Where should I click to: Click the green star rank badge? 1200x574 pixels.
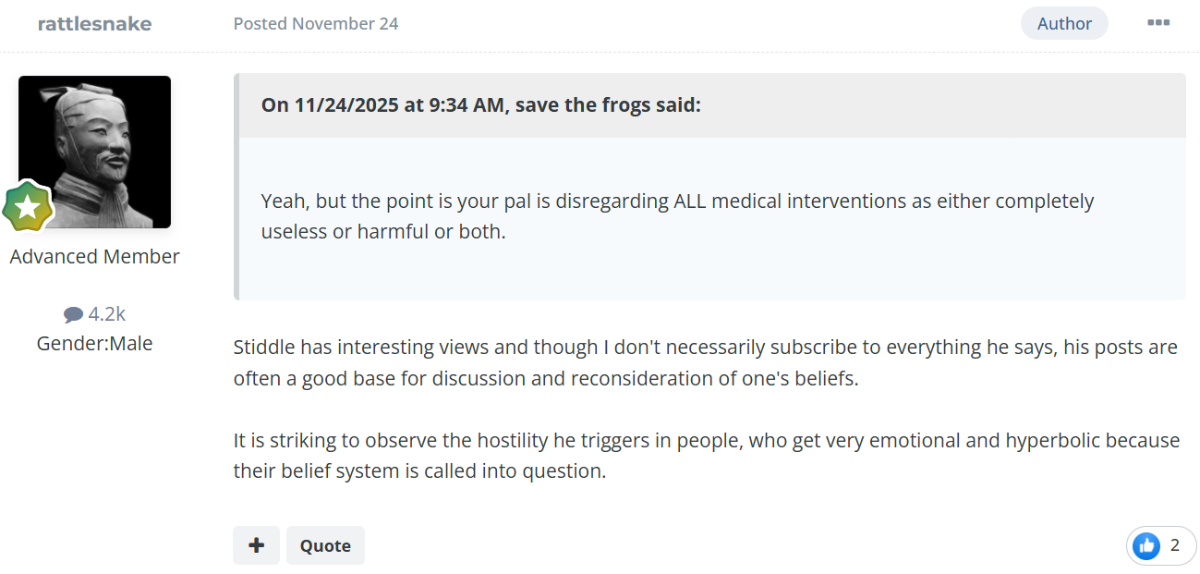click(27, 207)
